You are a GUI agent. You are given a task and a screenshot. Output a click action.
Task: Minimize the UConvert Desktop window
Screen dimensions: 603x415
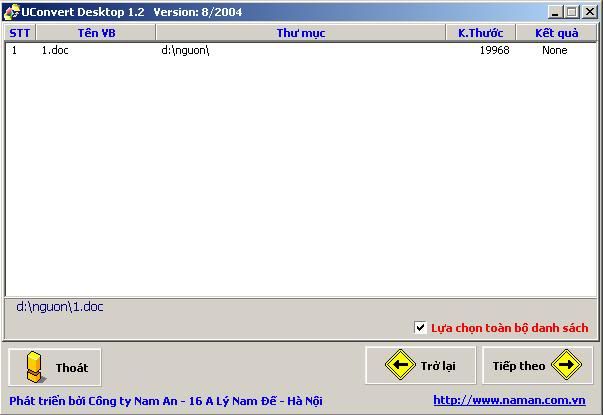pos(555,12)
